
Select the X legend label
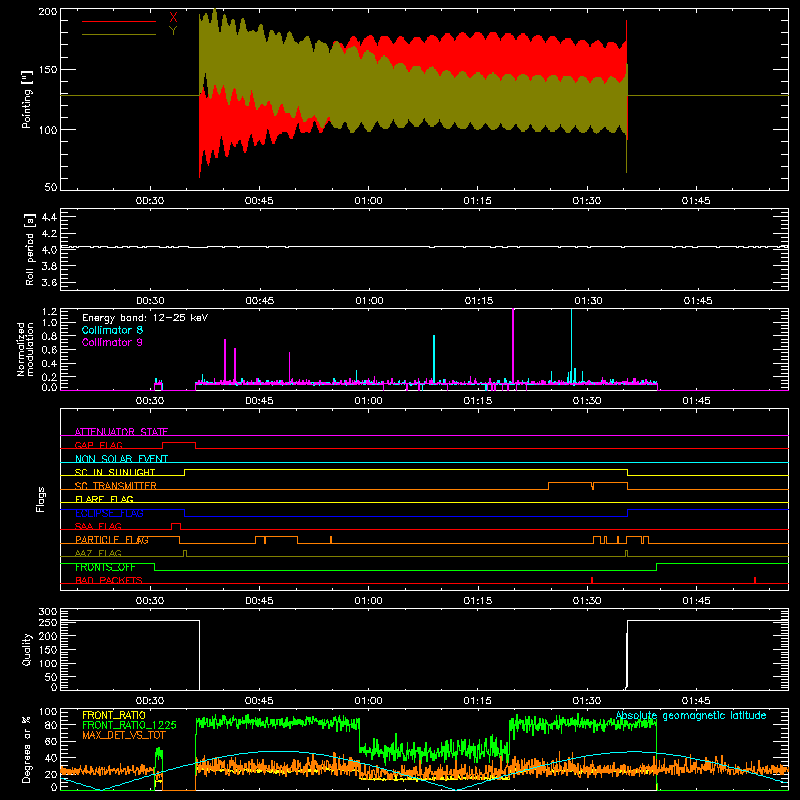click(173, 18)
